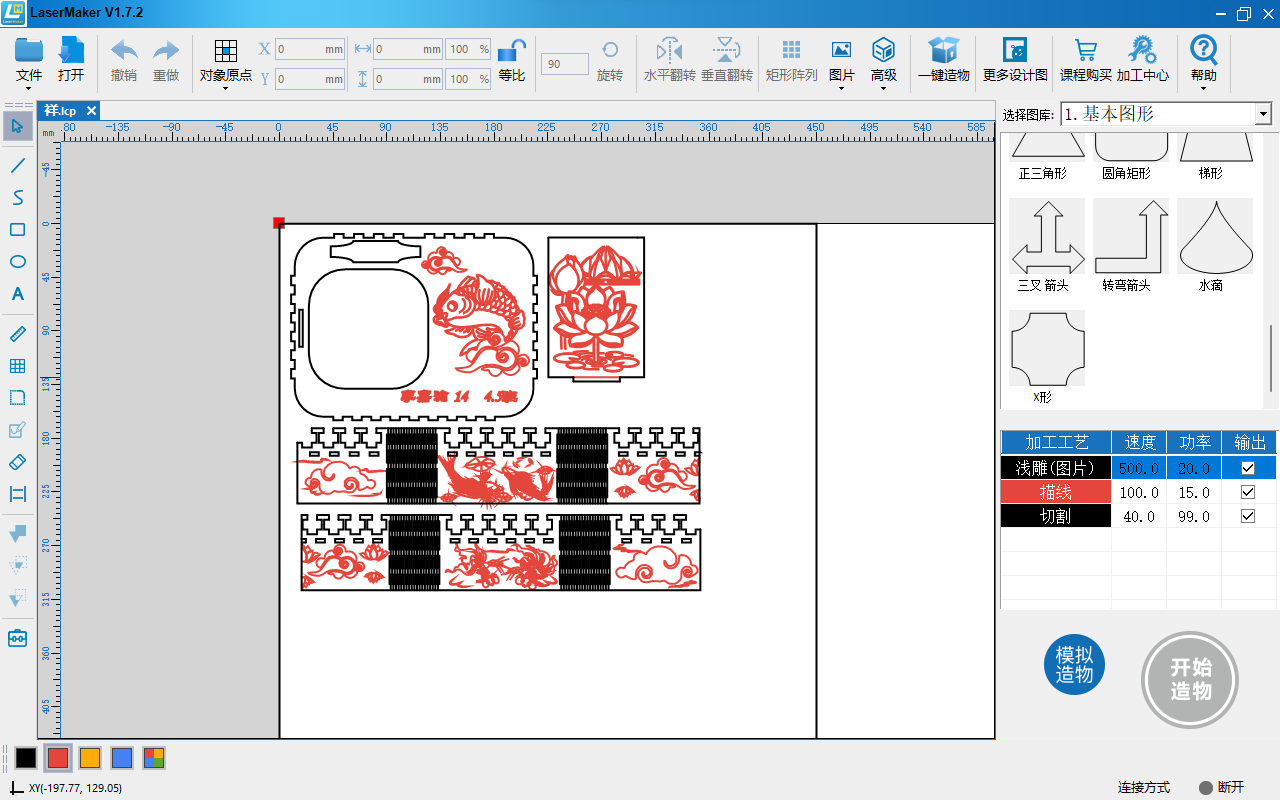Click the vertical flip (垂直翻转) icon
The image size is (1280, 800).
(726, 50)
